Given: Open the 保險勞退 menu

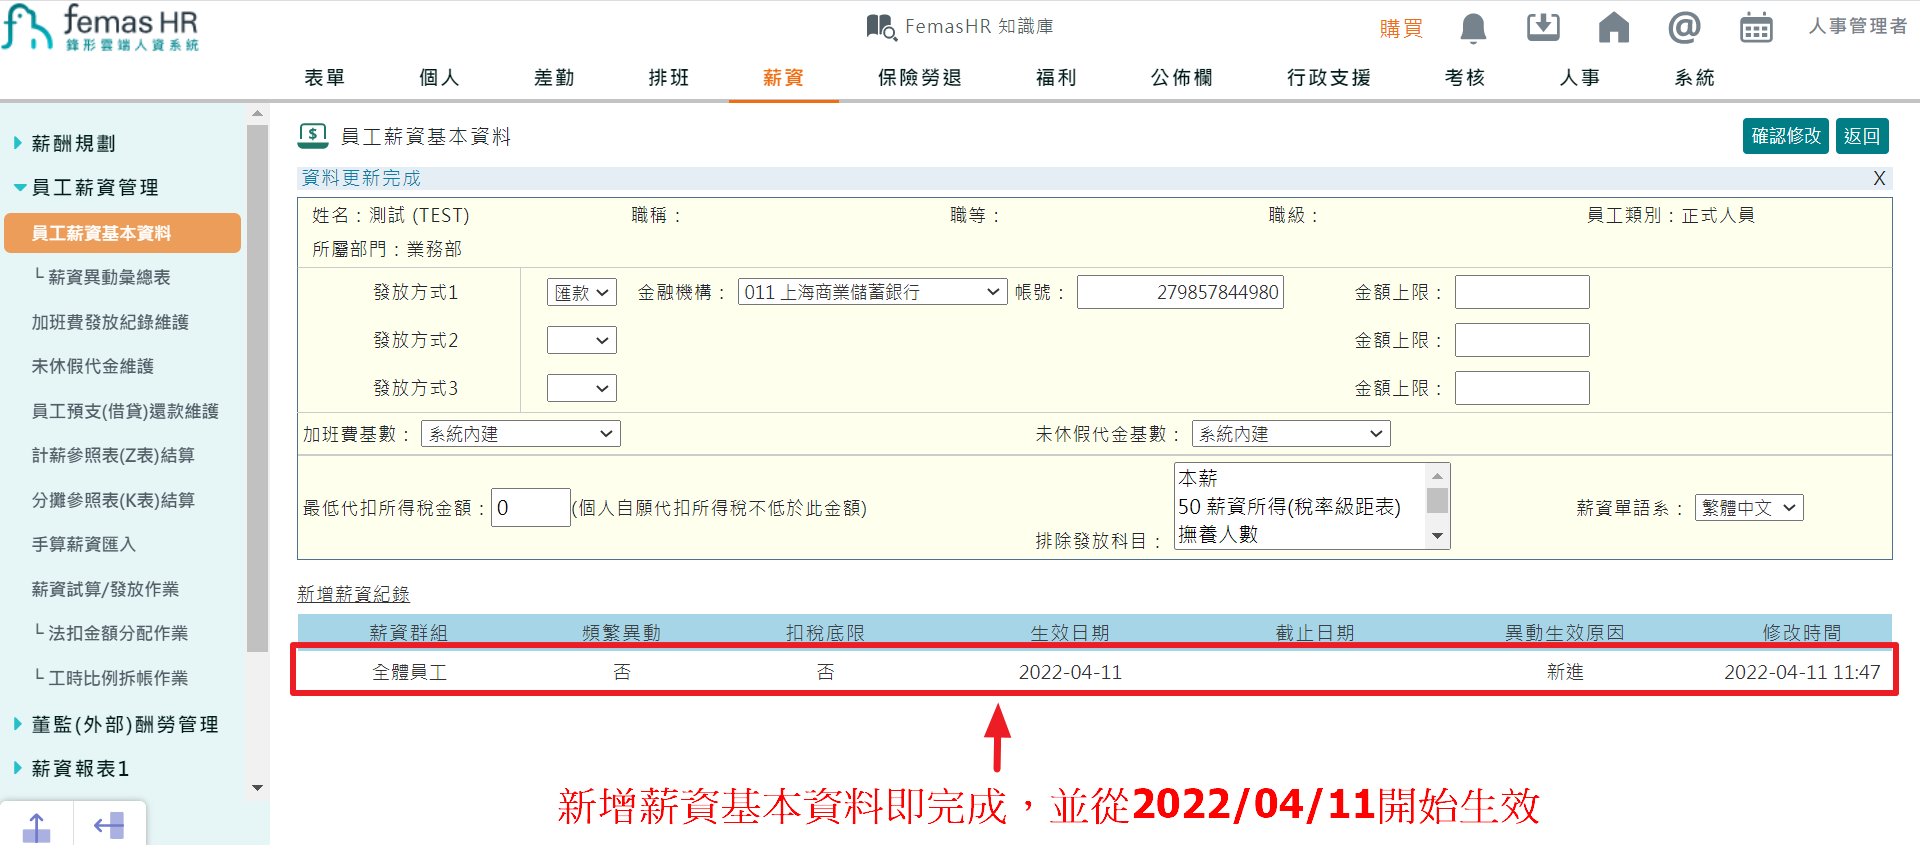Looking at the screenshot, I should pos(920,77).
